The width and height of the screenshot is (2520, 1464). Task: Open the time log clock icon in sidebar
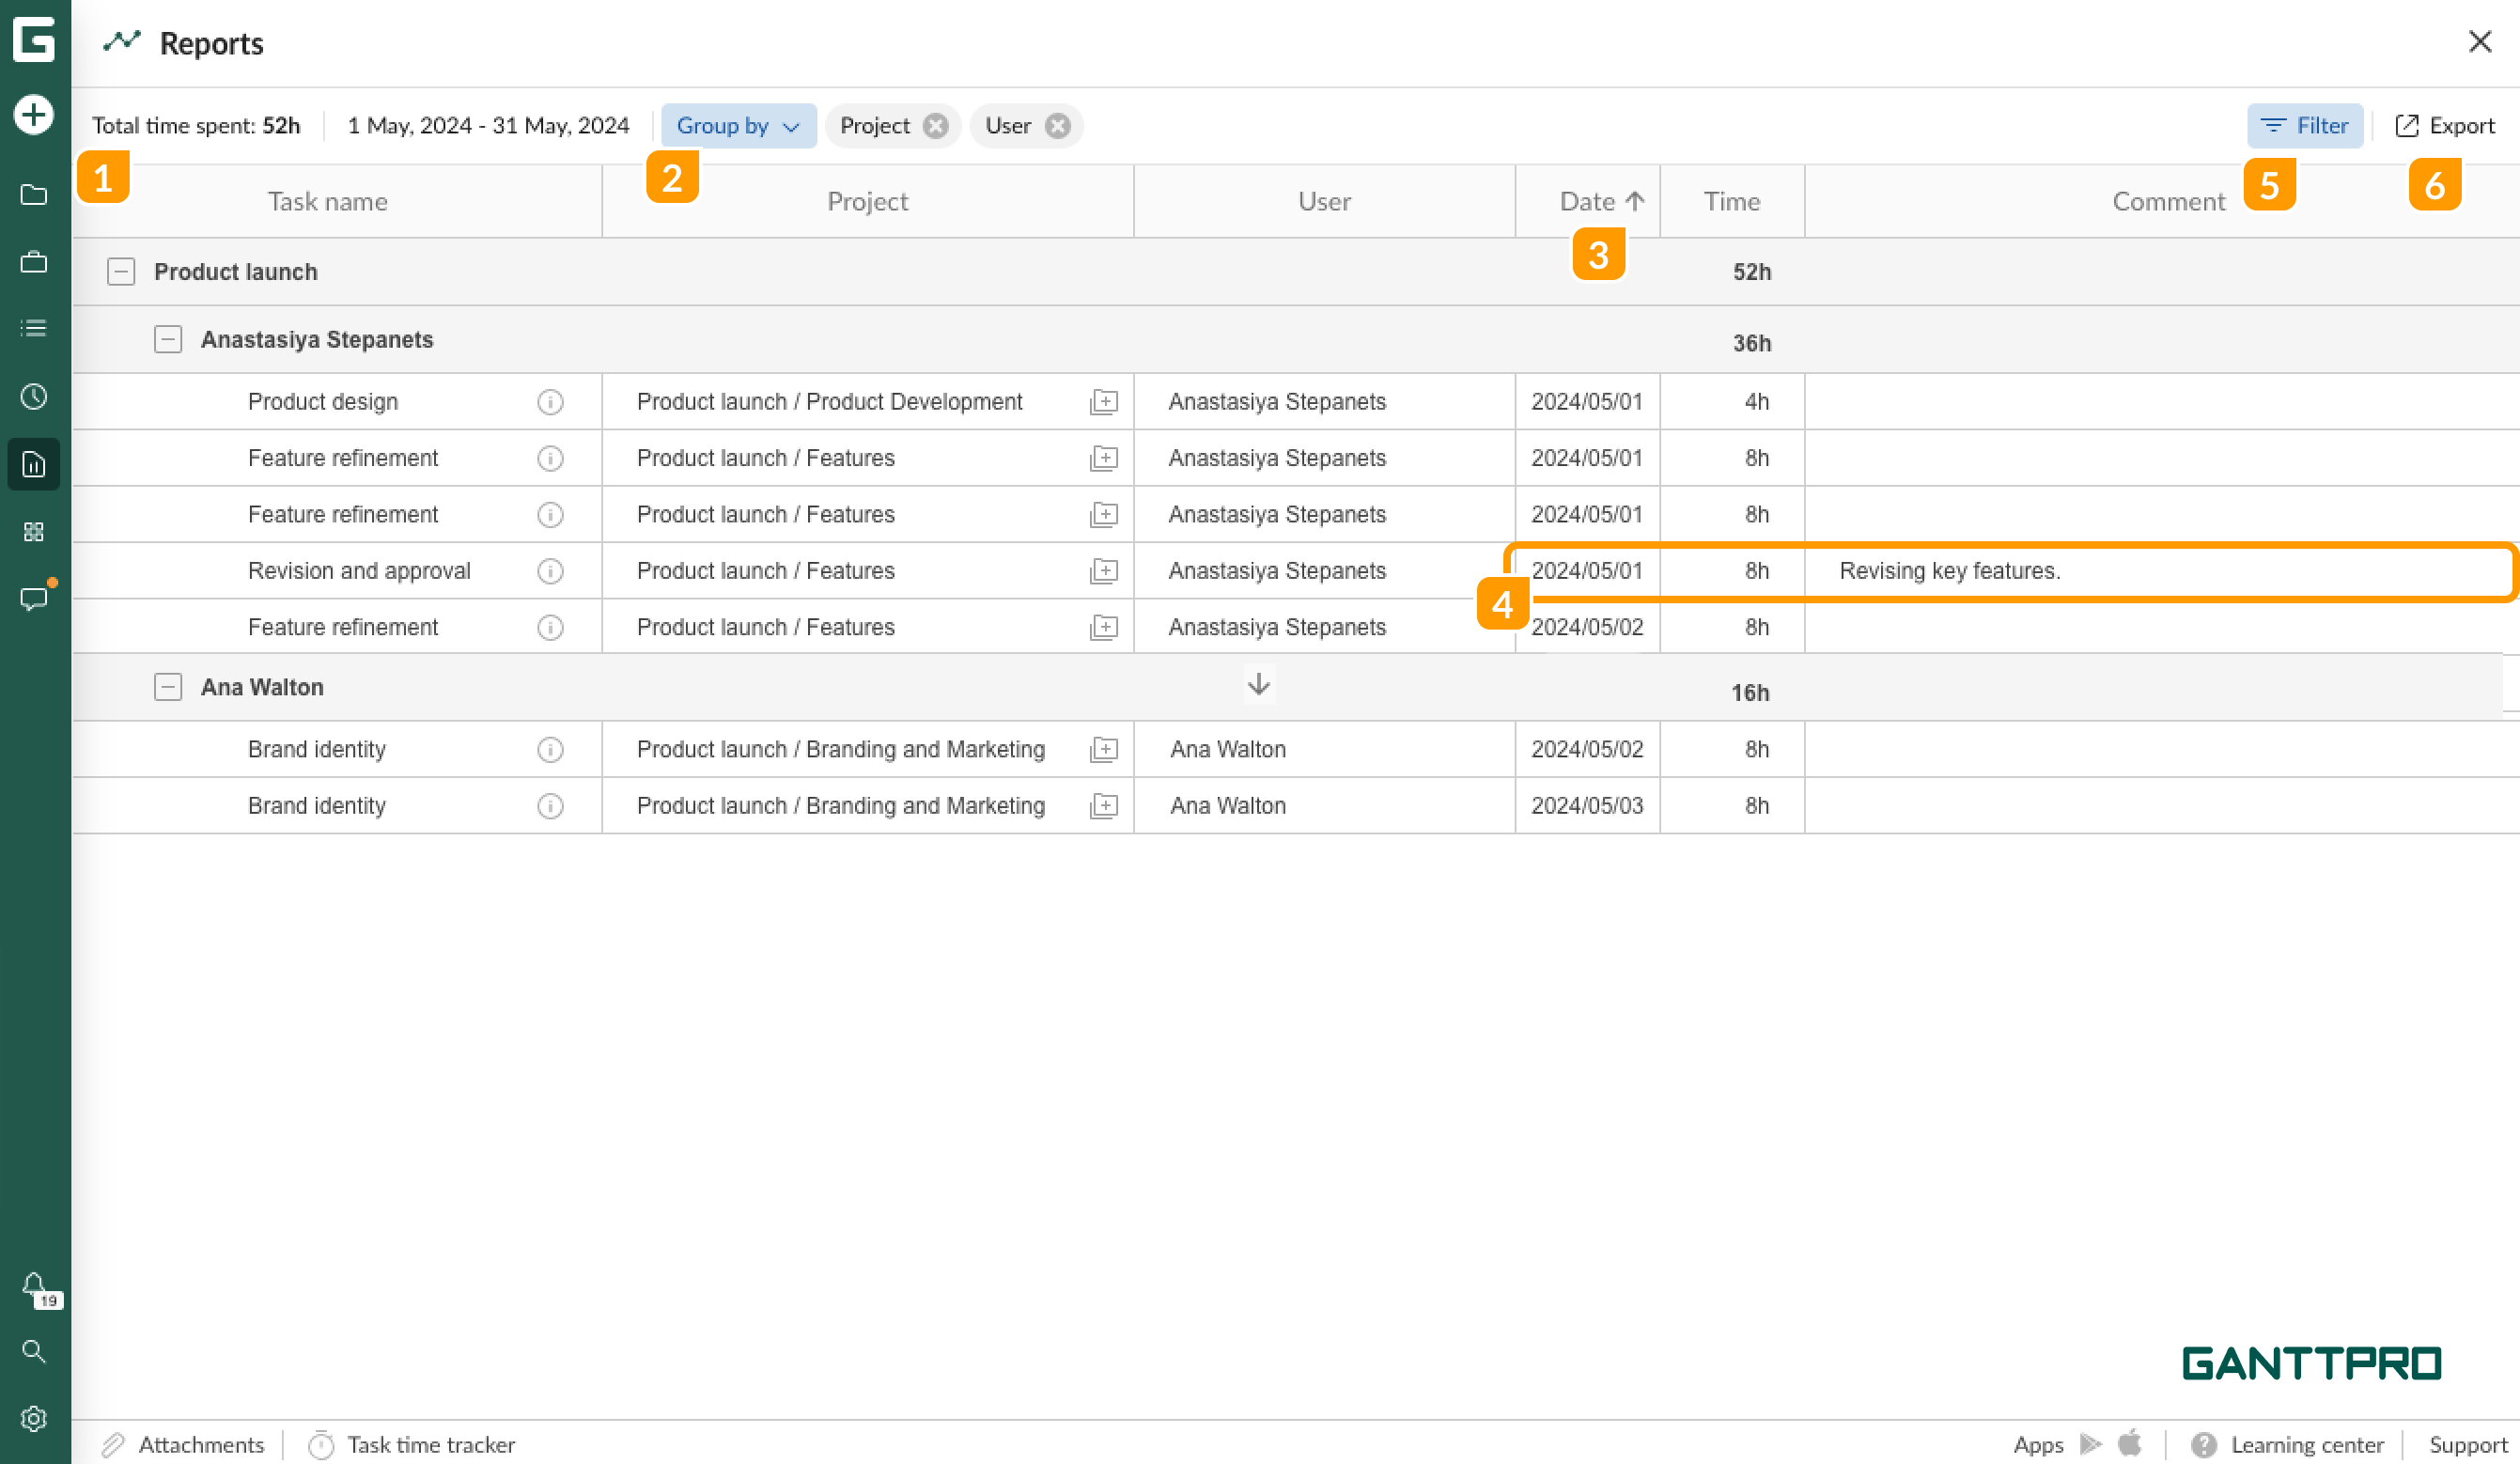34,397
